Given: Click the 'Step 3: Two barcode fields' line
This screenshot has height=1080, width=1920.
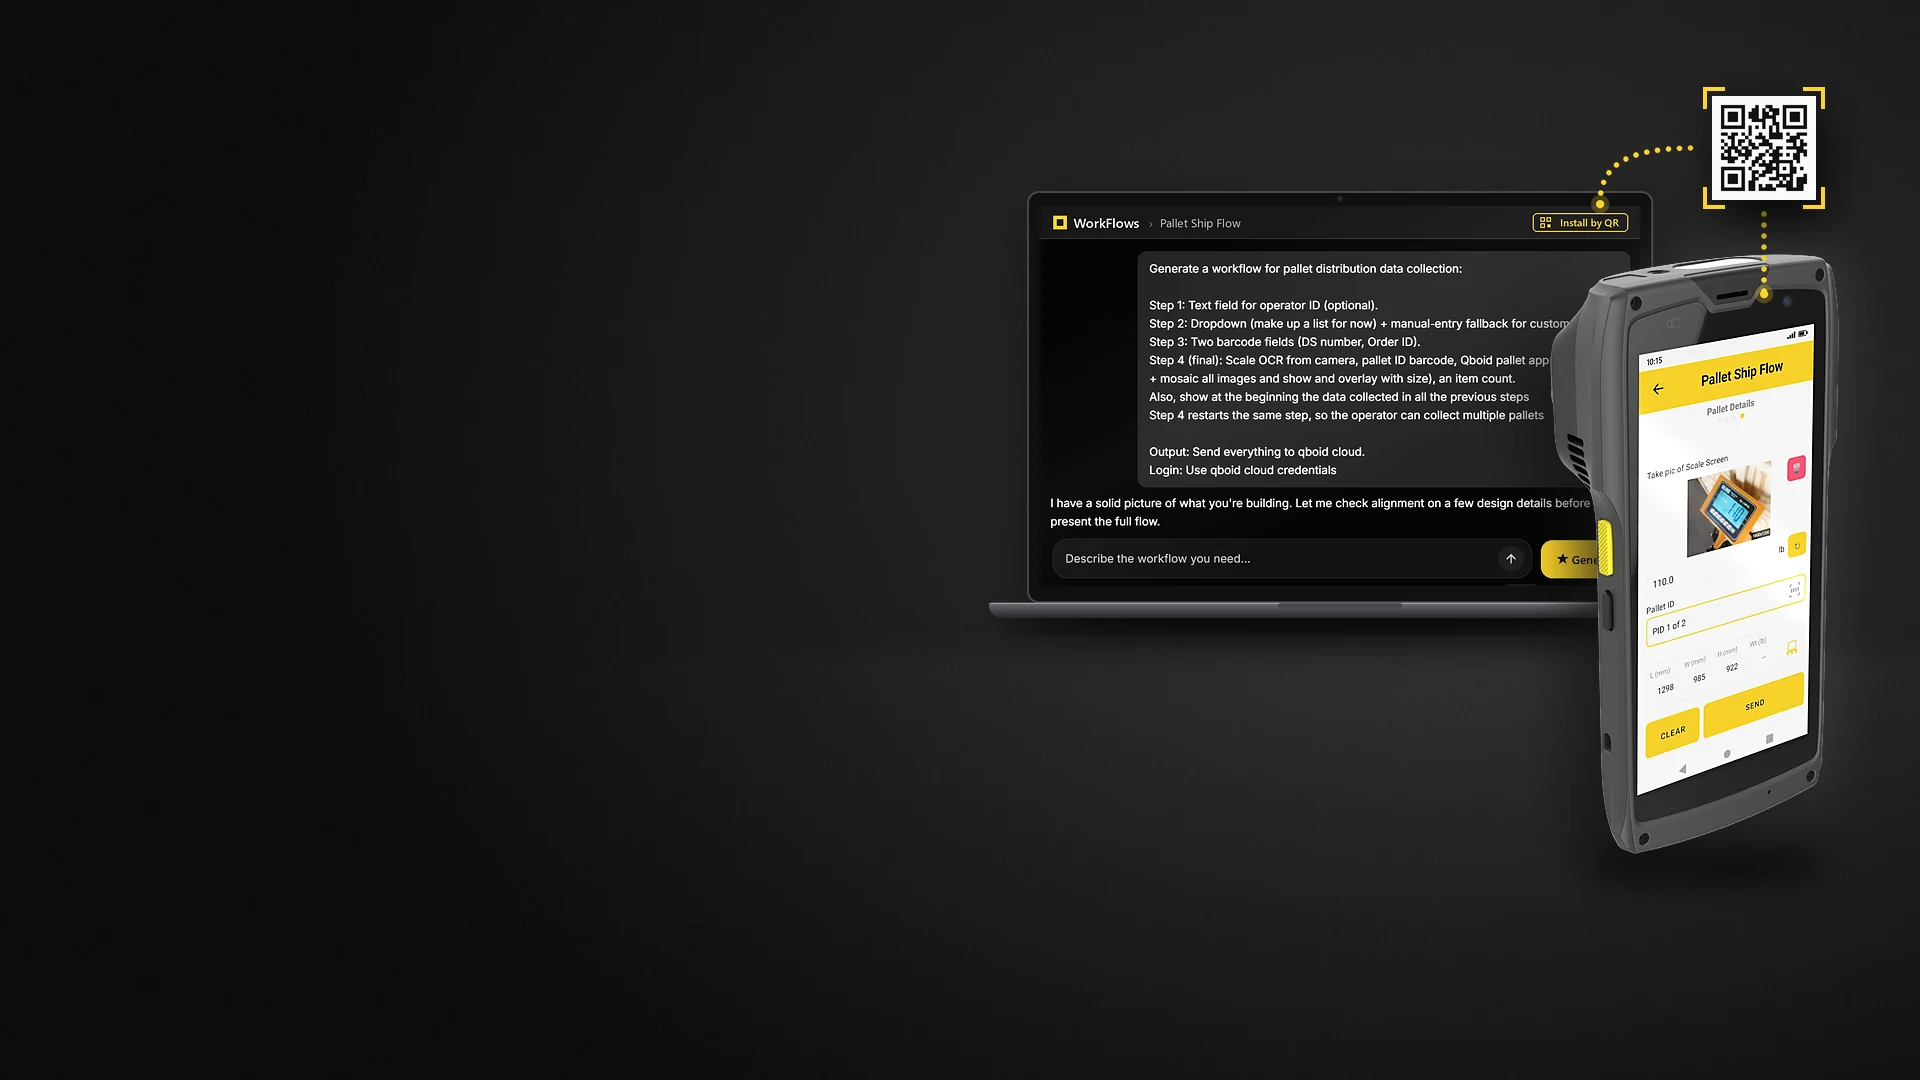Looking at the screenshot, I should click(1284, 342).
